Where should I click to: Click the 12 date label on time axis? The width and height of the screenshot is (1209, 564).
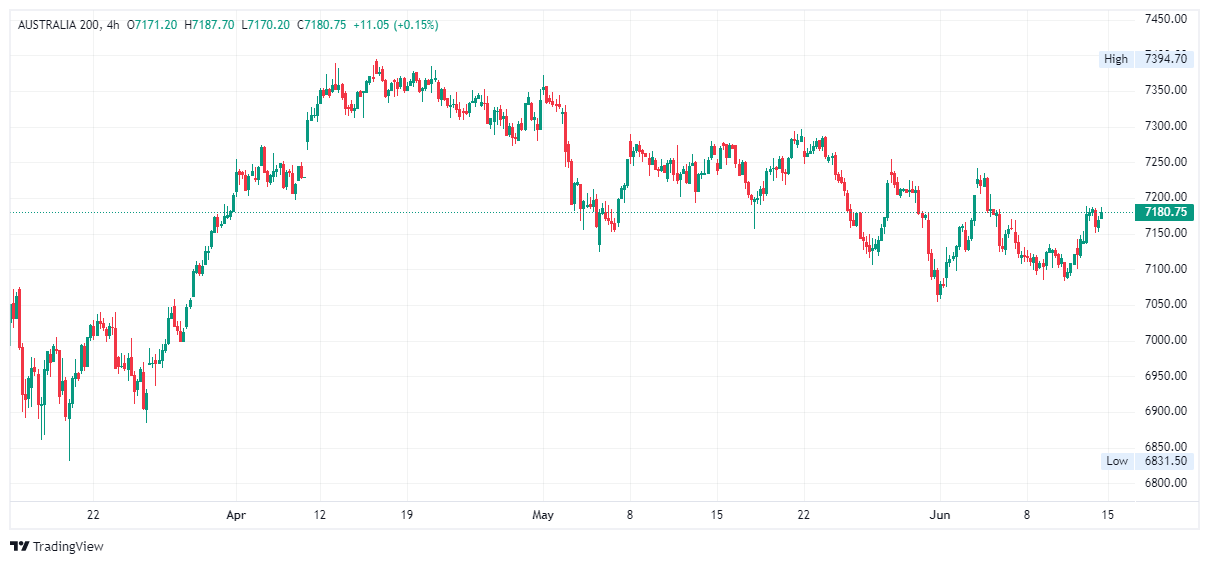pos(319,516)
